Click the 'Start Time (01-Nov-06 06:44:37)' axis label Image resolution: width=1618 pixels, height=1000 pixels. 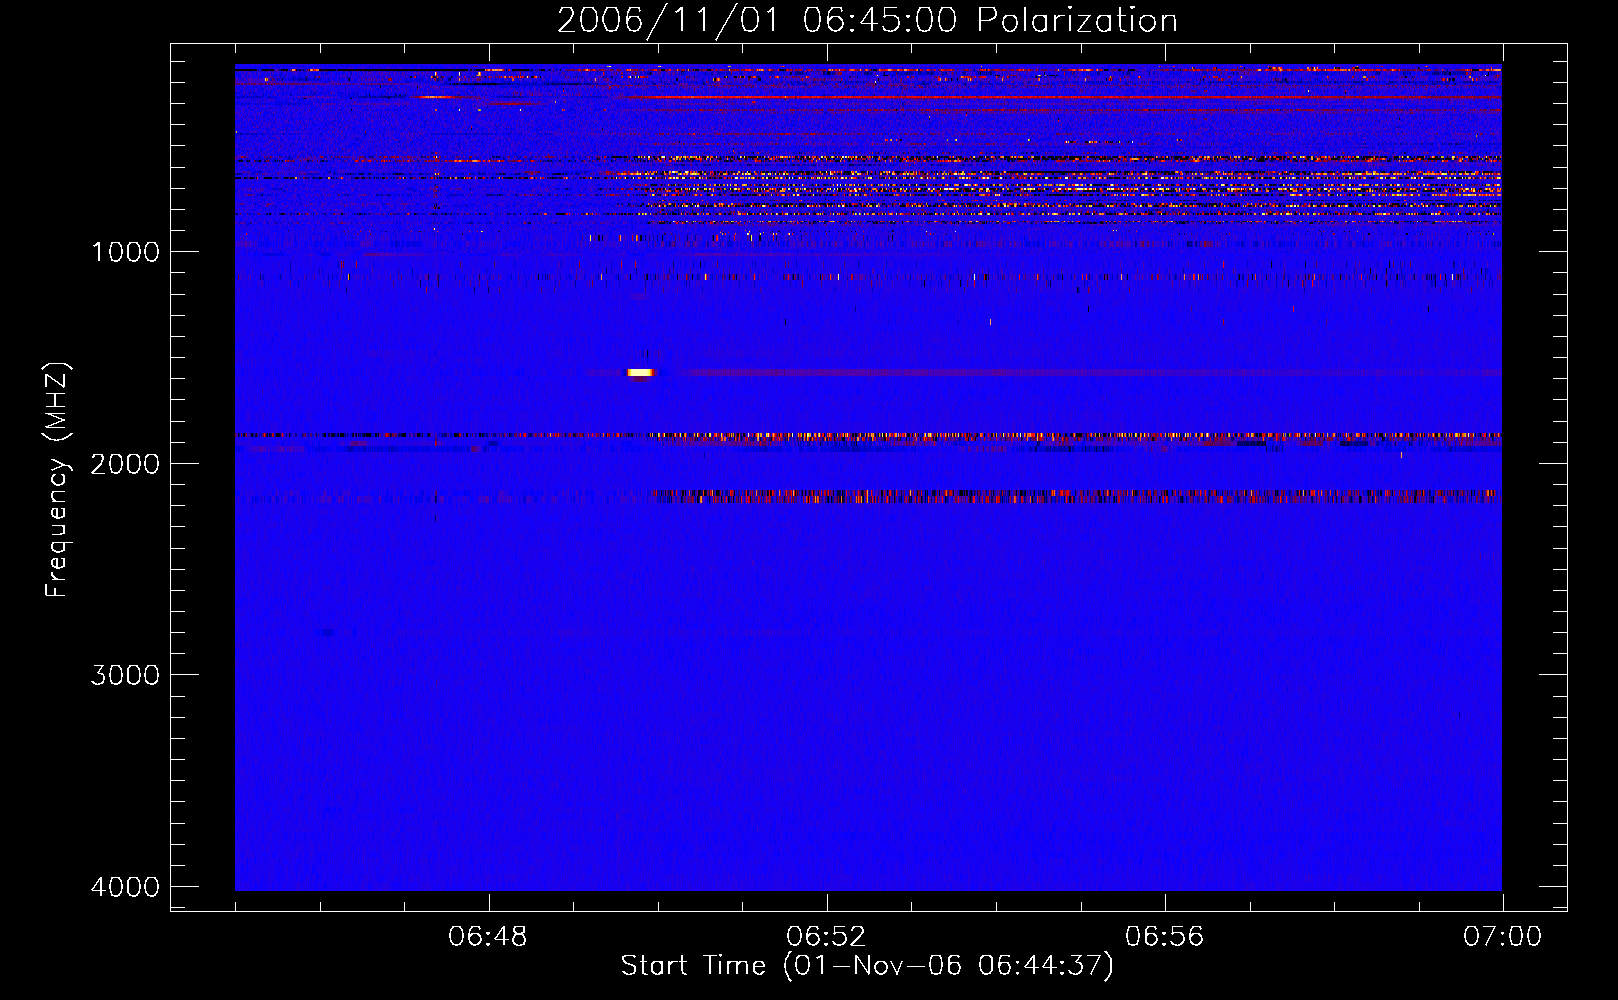pyautogui.click(x=867, y=966)
